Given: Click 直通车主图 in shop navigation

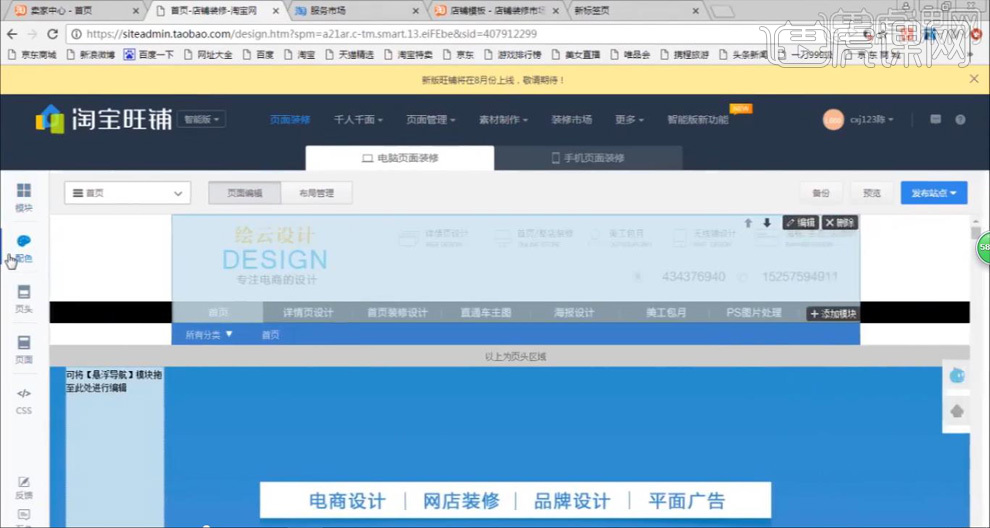Looking at the screenshot, I should coord(486,313).
